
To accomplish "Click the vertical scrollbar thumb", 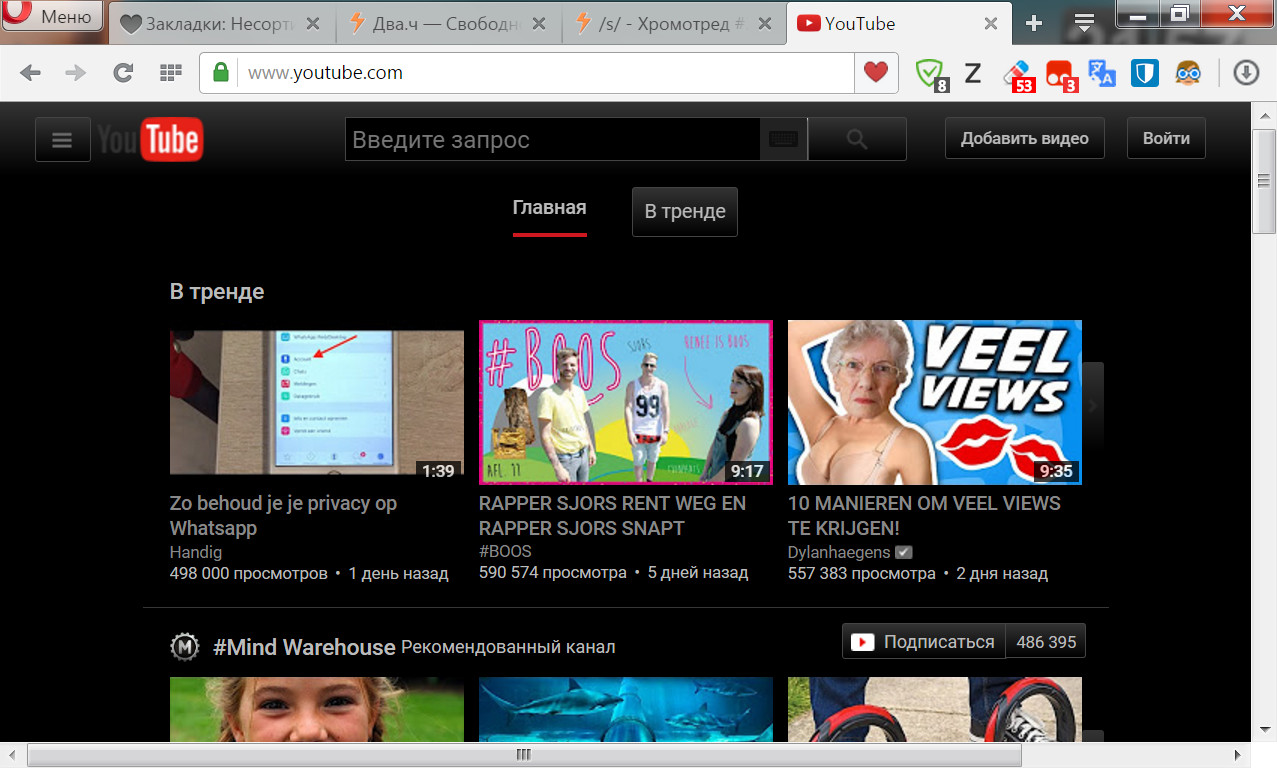I will point(1264,181).
